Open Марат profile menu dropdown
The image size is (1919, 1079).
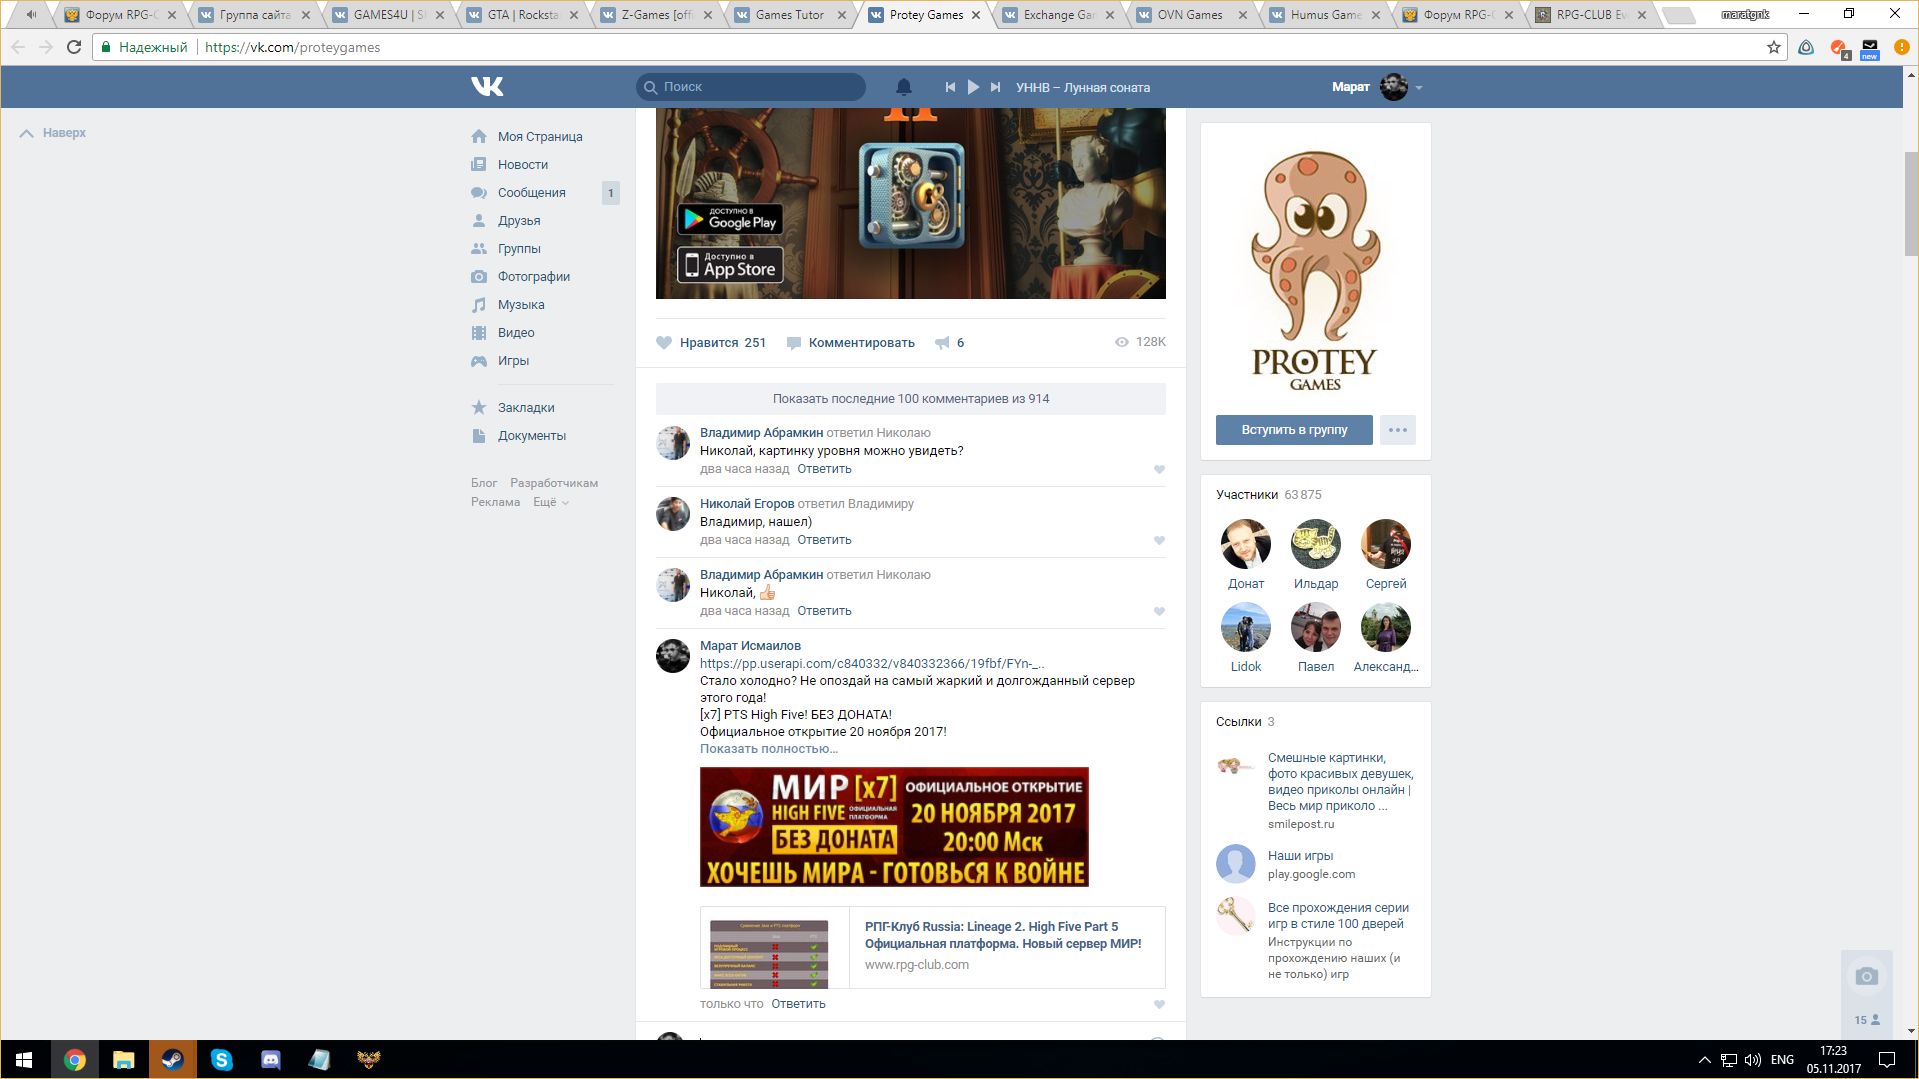(x=1418, y=88)
